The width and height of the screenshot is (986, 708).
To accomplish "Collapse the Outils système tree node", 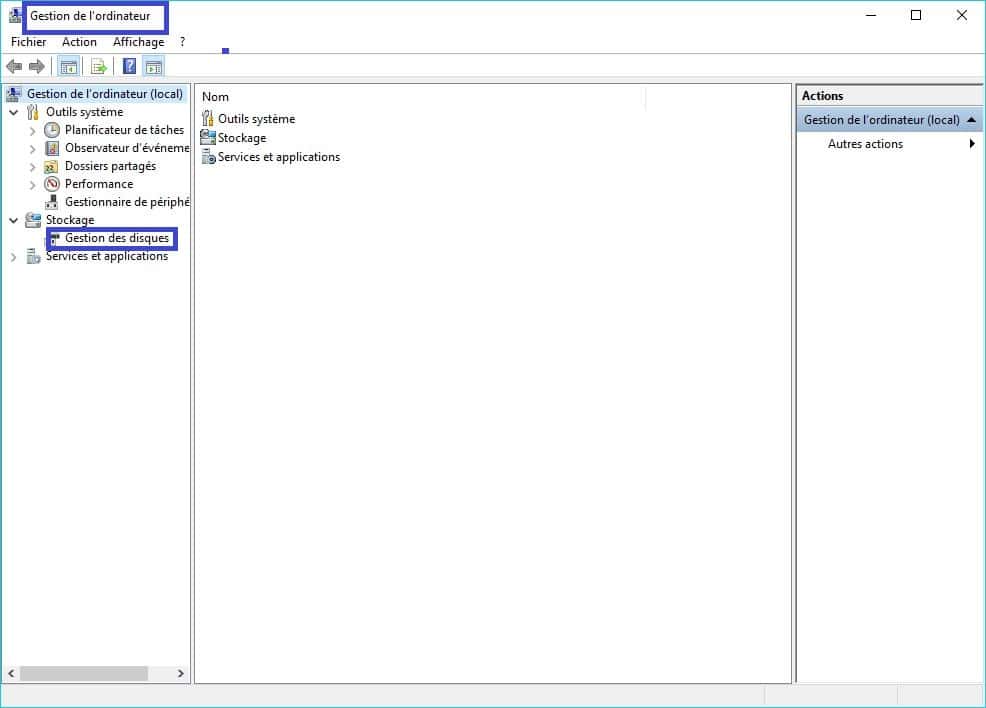I will (14, 113).
